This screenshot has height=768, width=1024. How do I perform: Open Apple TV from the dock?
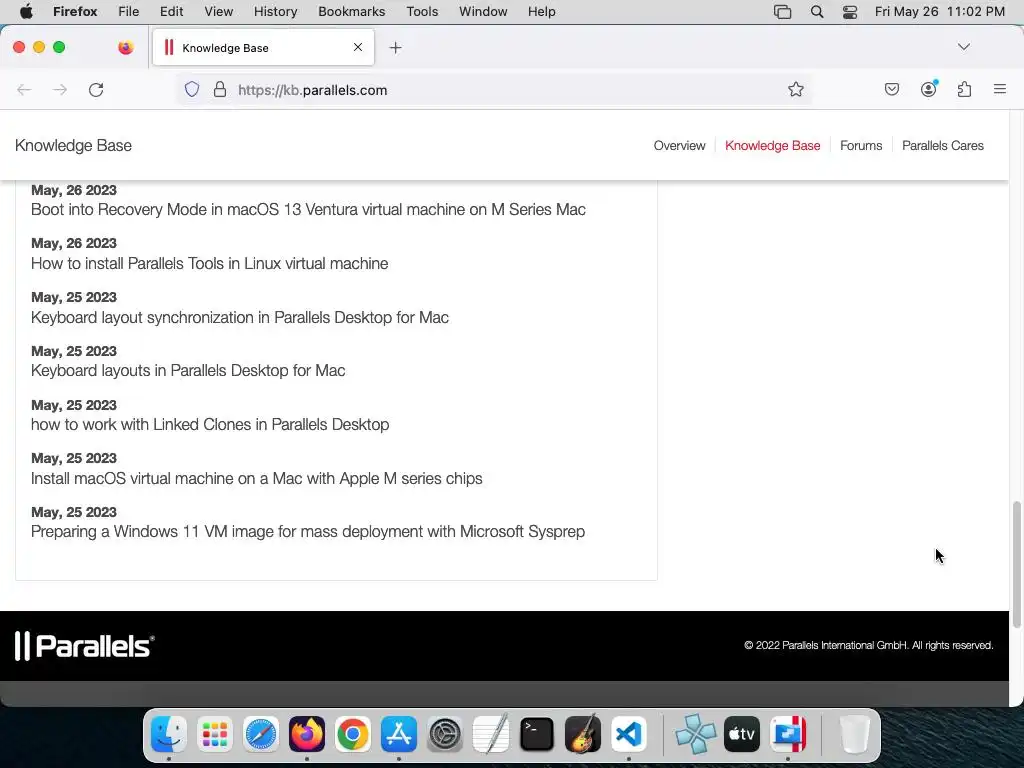(x=742, y=734)
